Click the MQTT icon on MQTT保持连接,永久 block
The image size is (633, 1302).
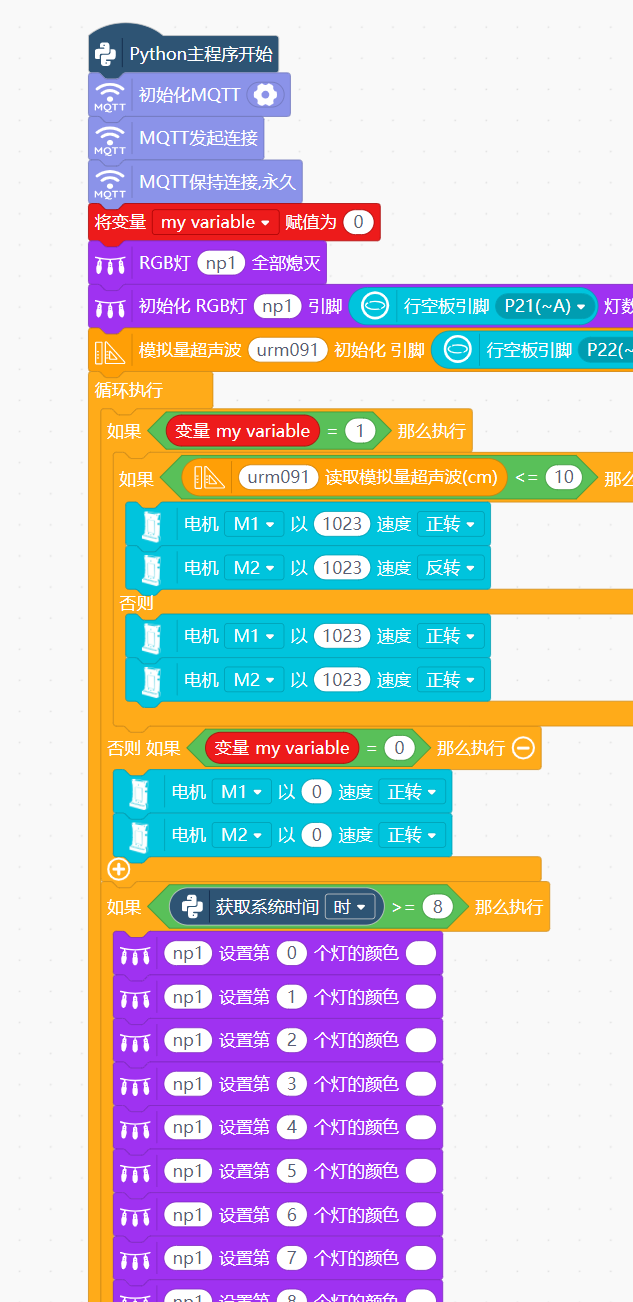tap(110, 182)
